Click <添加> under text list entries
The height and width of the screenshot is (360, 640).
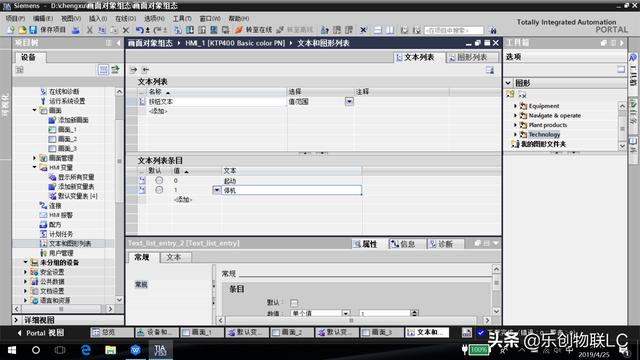(x=182, y=200)
